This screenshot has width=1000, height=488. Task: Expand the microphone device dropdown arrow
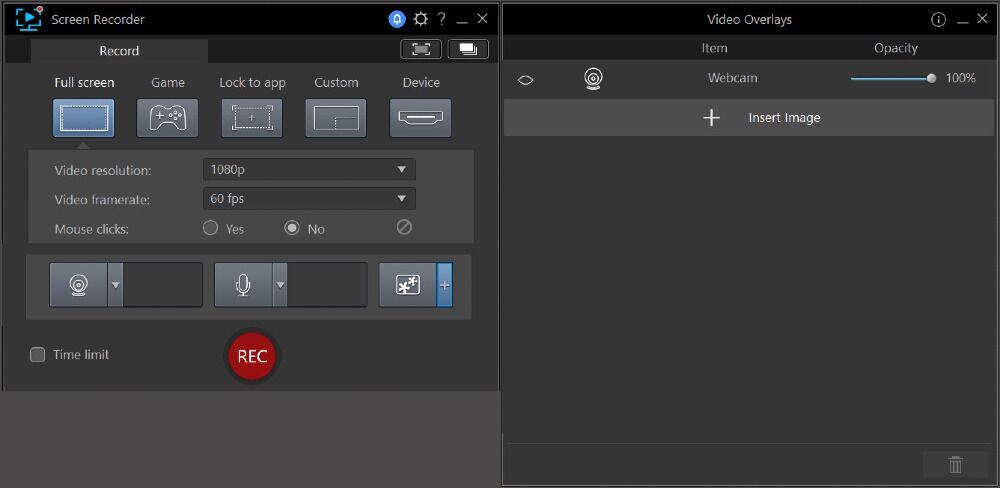point(280,285)
